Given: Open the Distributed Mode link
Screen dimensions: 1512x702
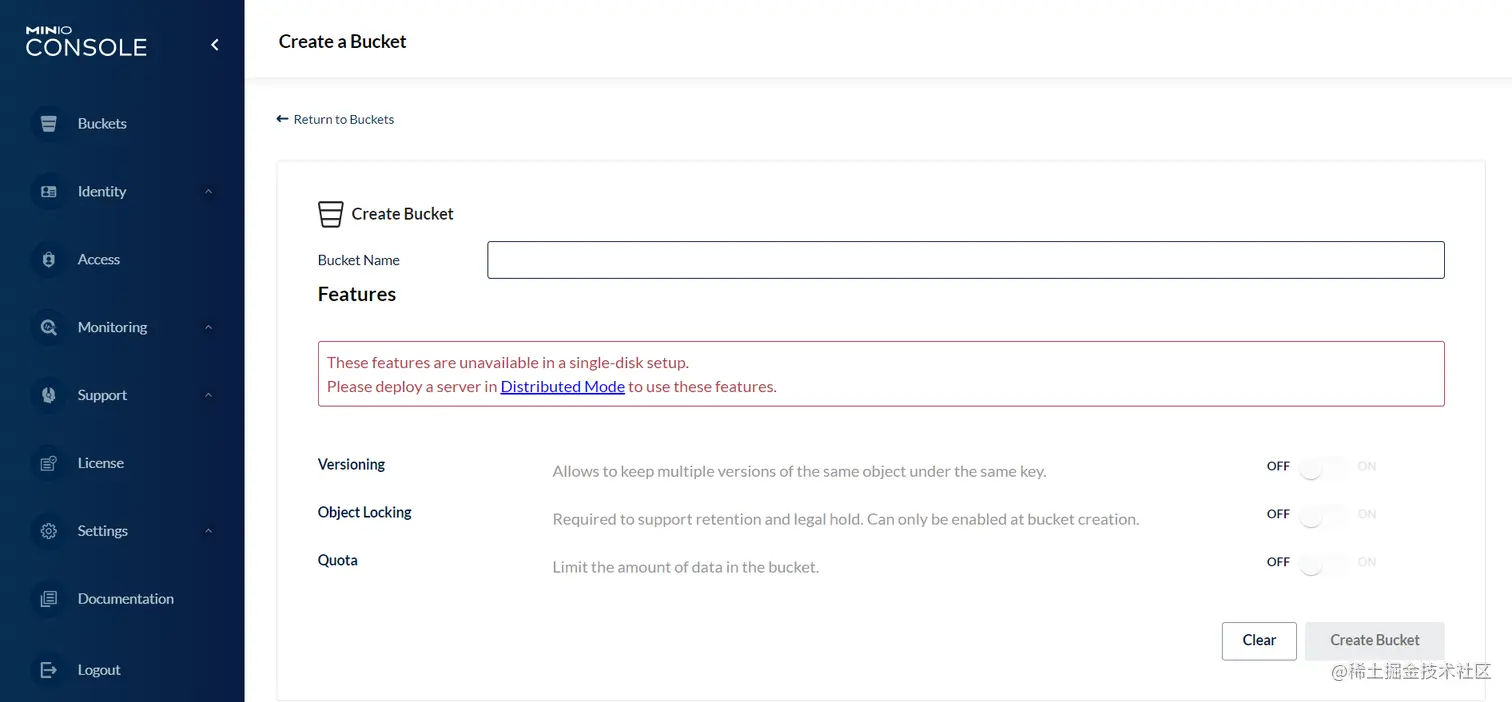Looking at the screenshot, I should tap(562, 387).
